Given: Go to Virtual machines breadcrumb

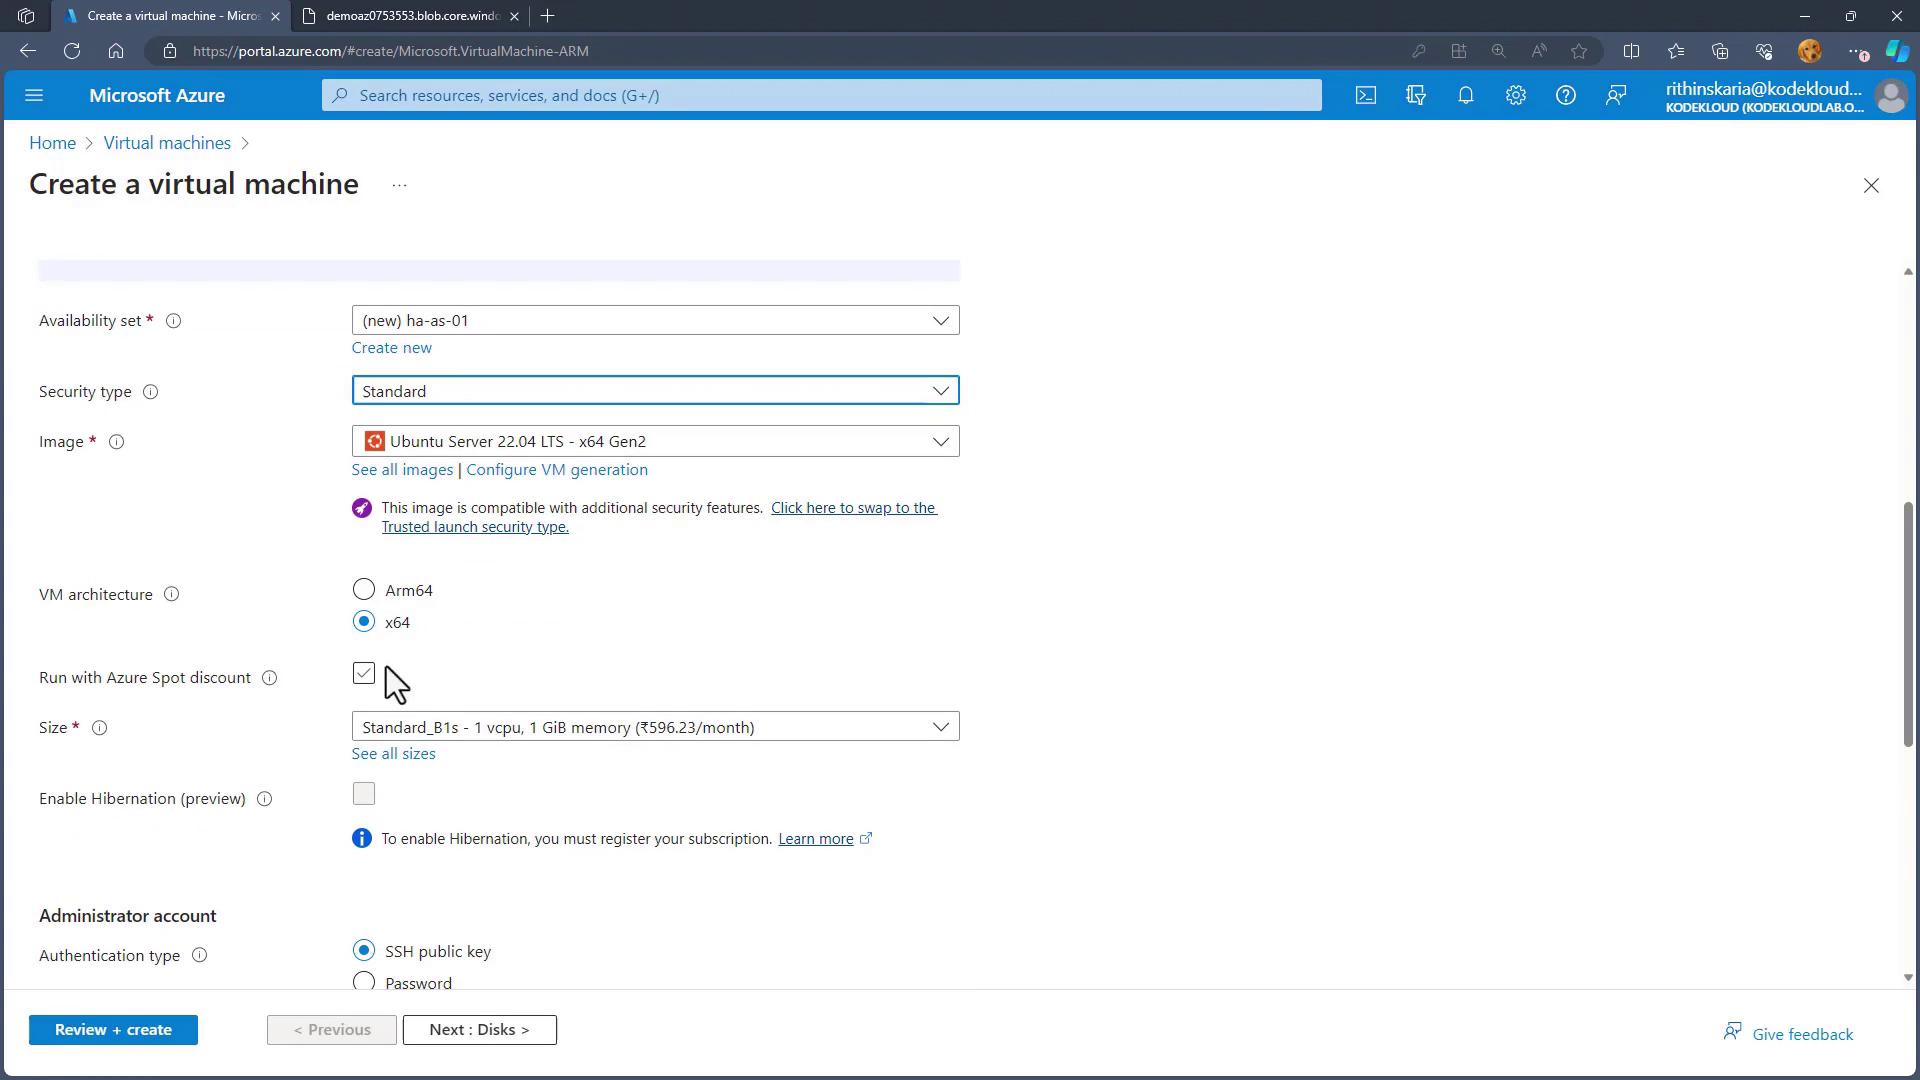Looking at the screenshot, I should [x=167, y=143].
